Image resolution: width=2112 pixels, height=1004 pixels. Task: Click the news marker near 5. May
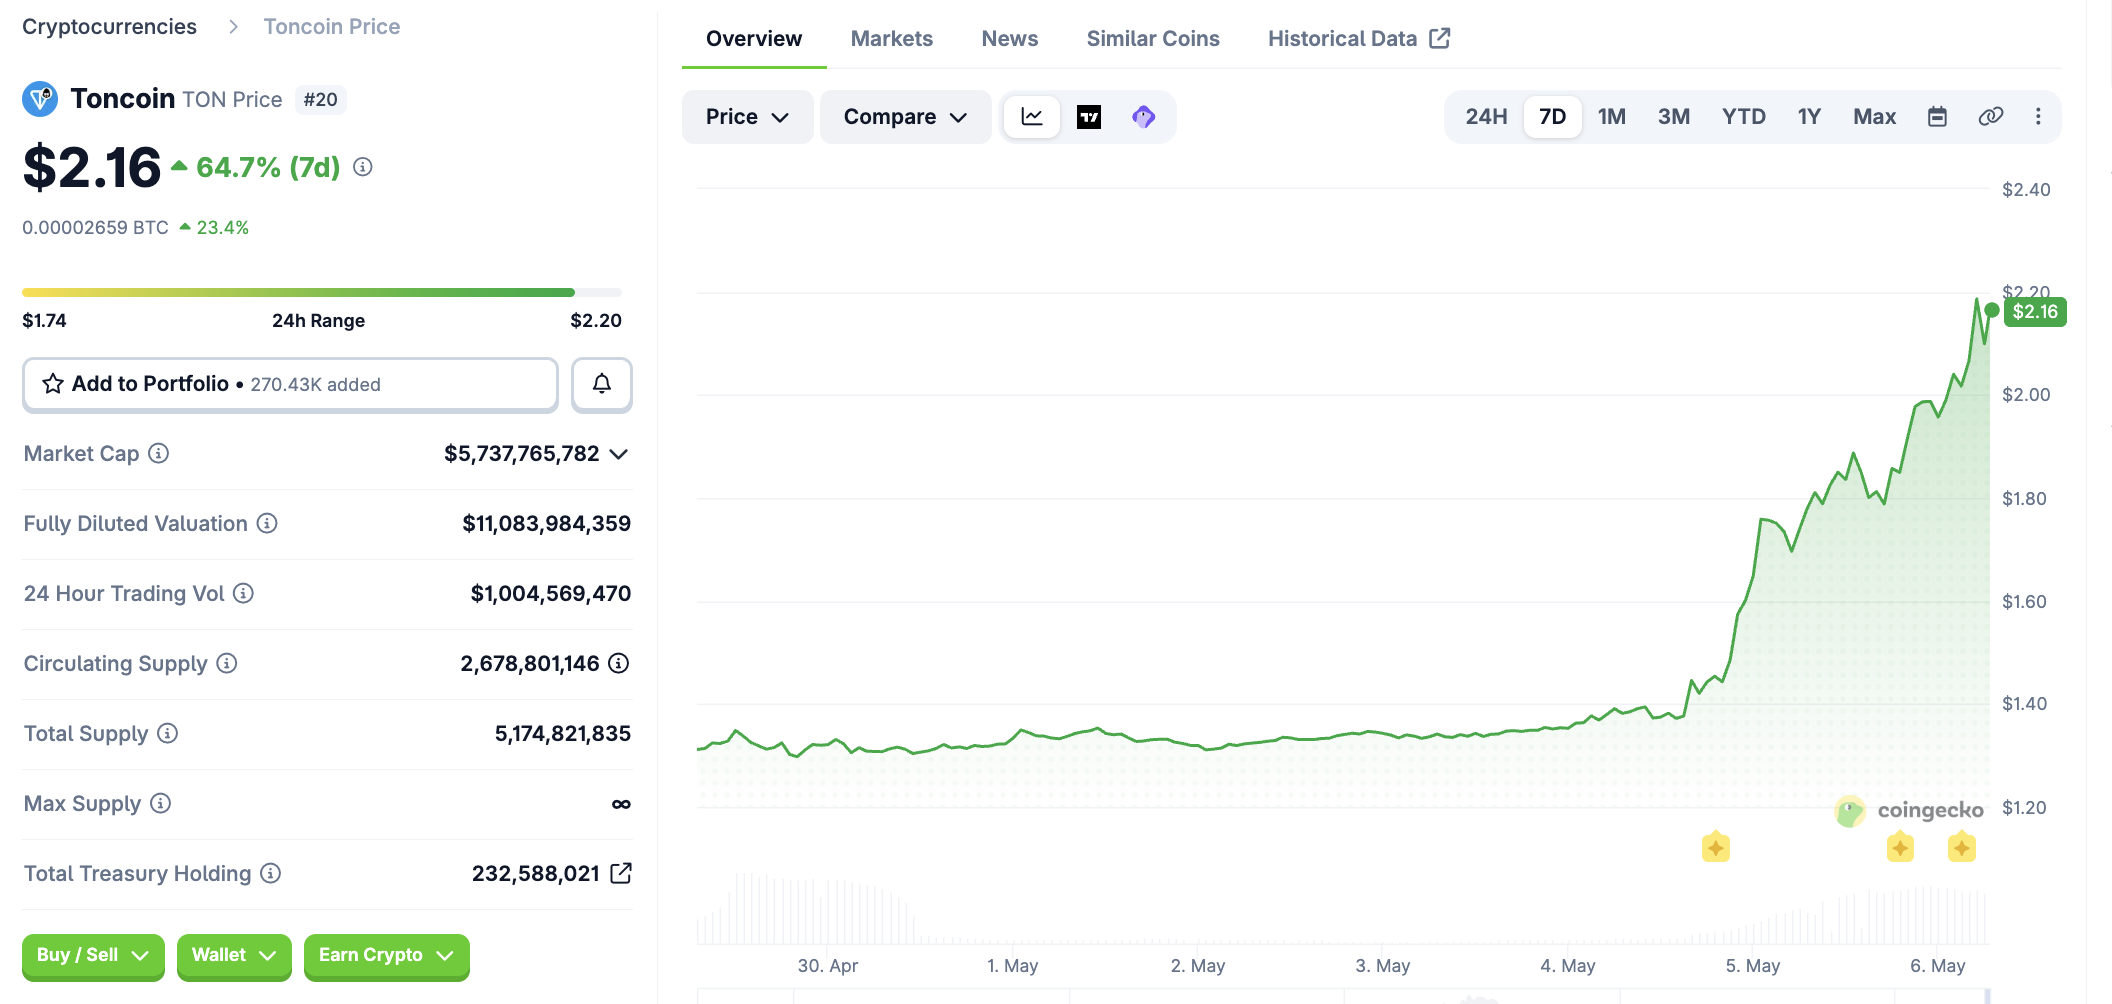(1716, 847)
